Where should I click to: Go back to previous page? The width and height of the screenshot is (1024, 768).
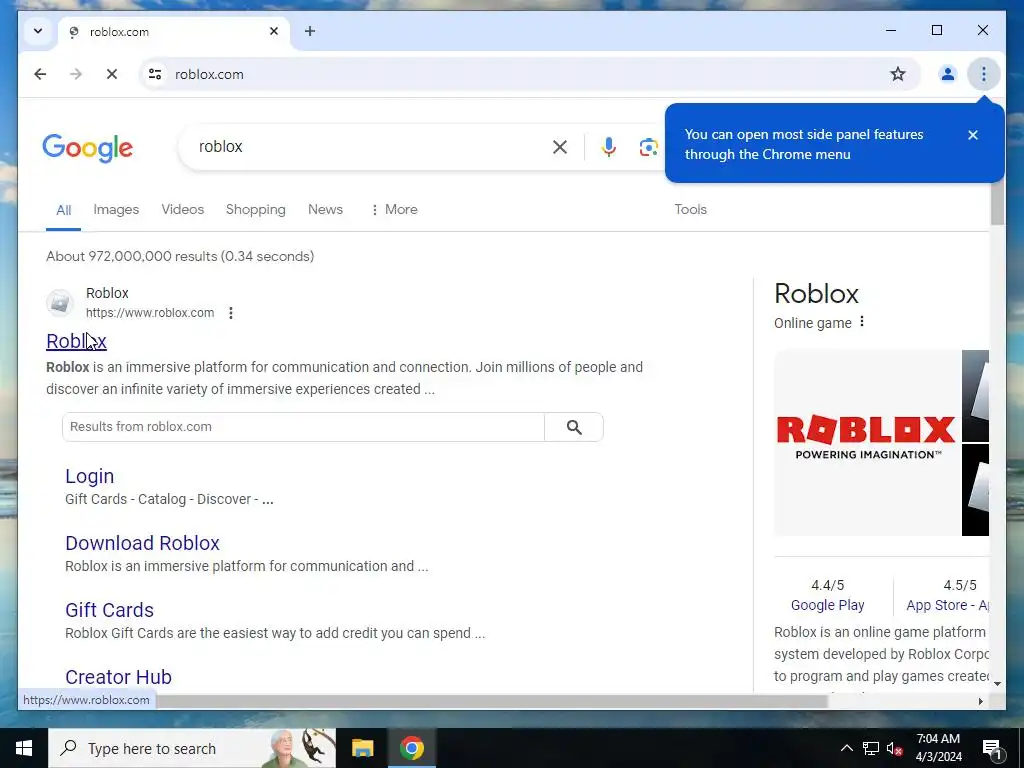40,74
